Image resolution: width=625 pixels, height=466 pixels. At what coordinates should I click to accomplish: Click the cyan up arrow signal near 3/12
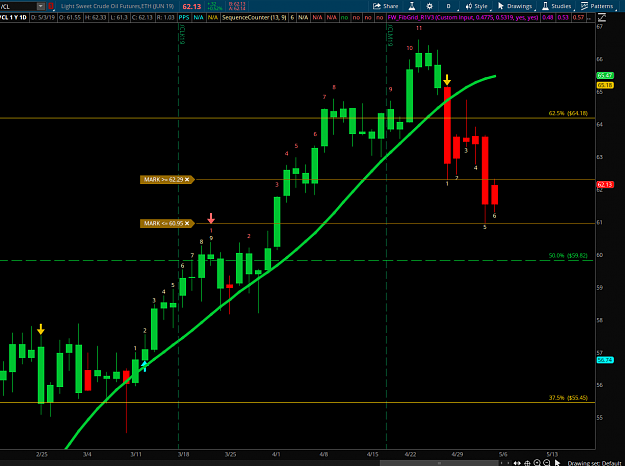144,366
